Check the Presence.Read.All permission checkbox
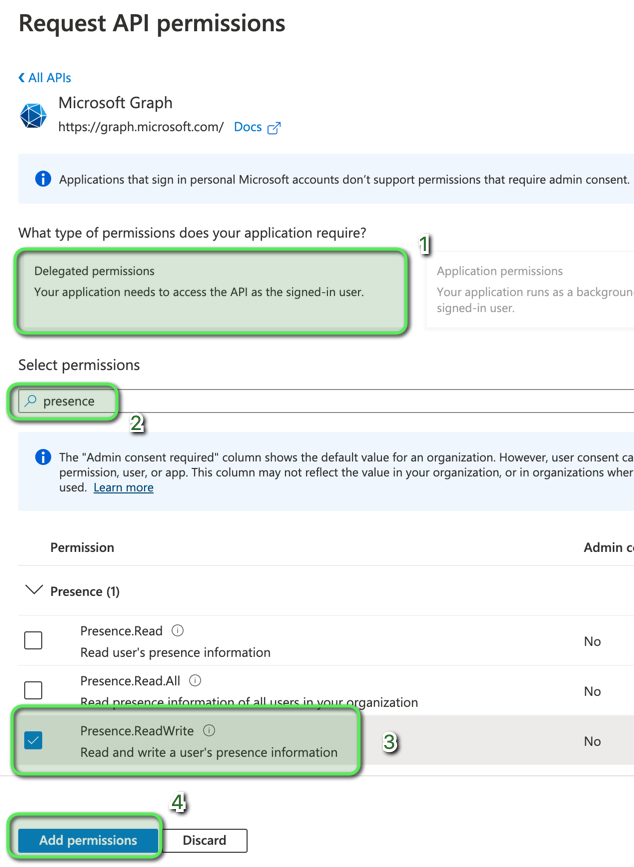 (33, 690)
